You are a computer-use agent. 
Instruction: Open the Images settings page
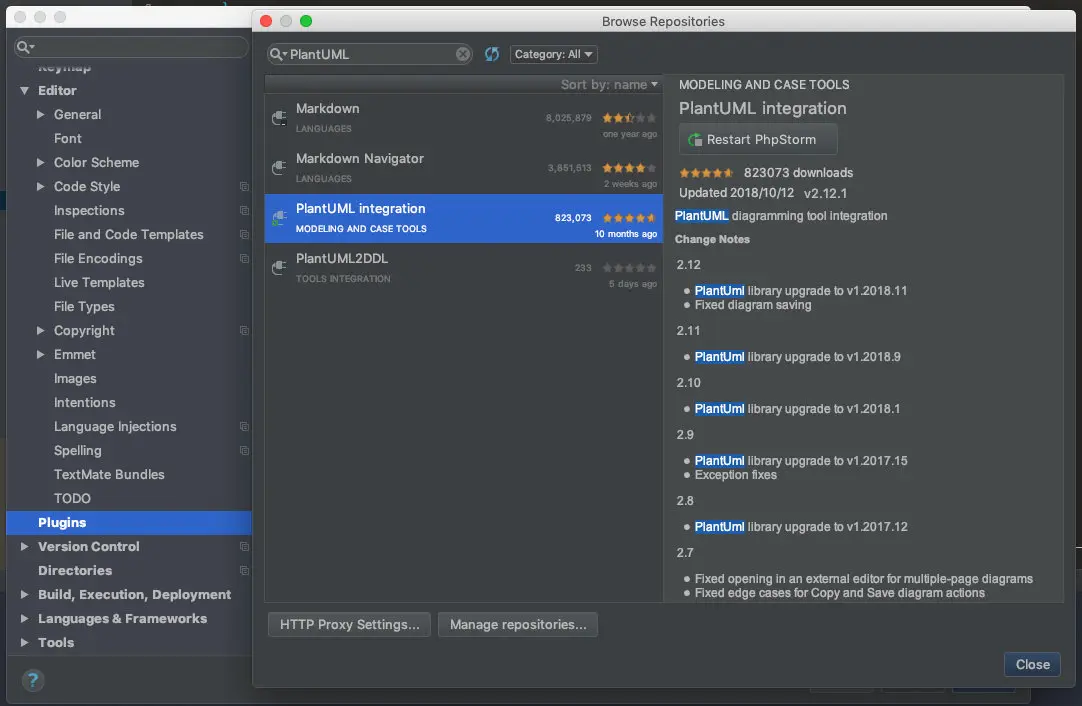(x=75, y=378)
